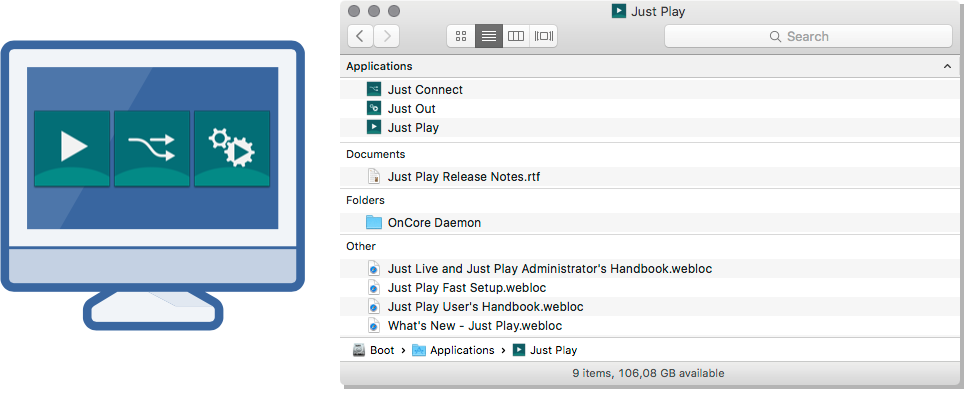Select Just Play Release Notes.rtf
Viewport: 980px width, 405px height.
(650, 176)
